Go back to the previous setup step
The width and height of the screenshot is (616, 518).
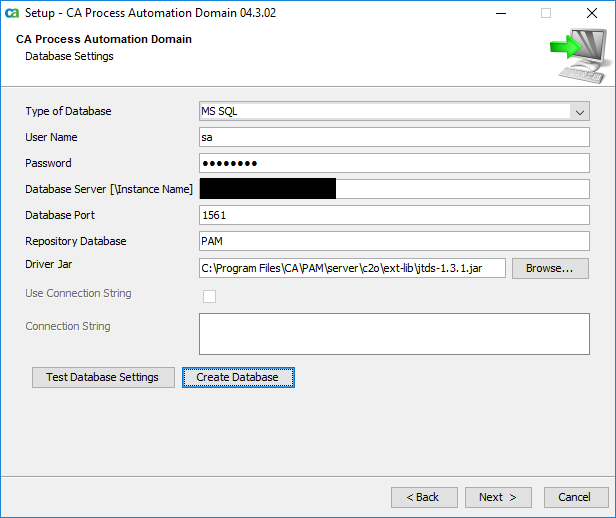[x=424, y=498]
